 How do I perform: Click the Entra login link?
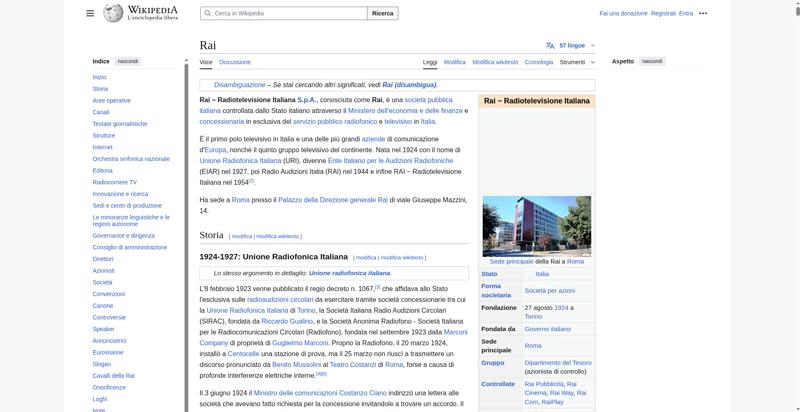(686, 13)
